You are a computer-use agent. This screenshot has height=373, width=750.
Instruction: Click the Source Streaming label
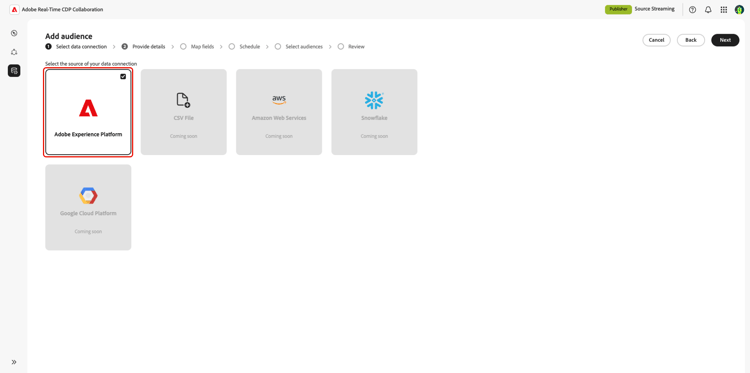tap(654, 9)
